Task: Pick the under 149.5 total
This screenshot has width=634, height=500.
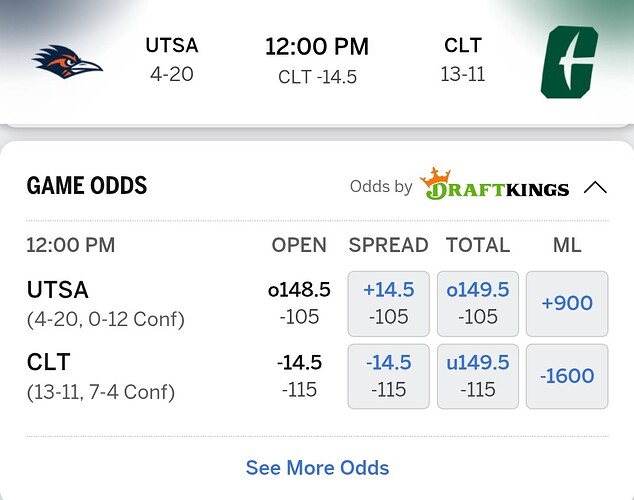Action: (478, 376)
